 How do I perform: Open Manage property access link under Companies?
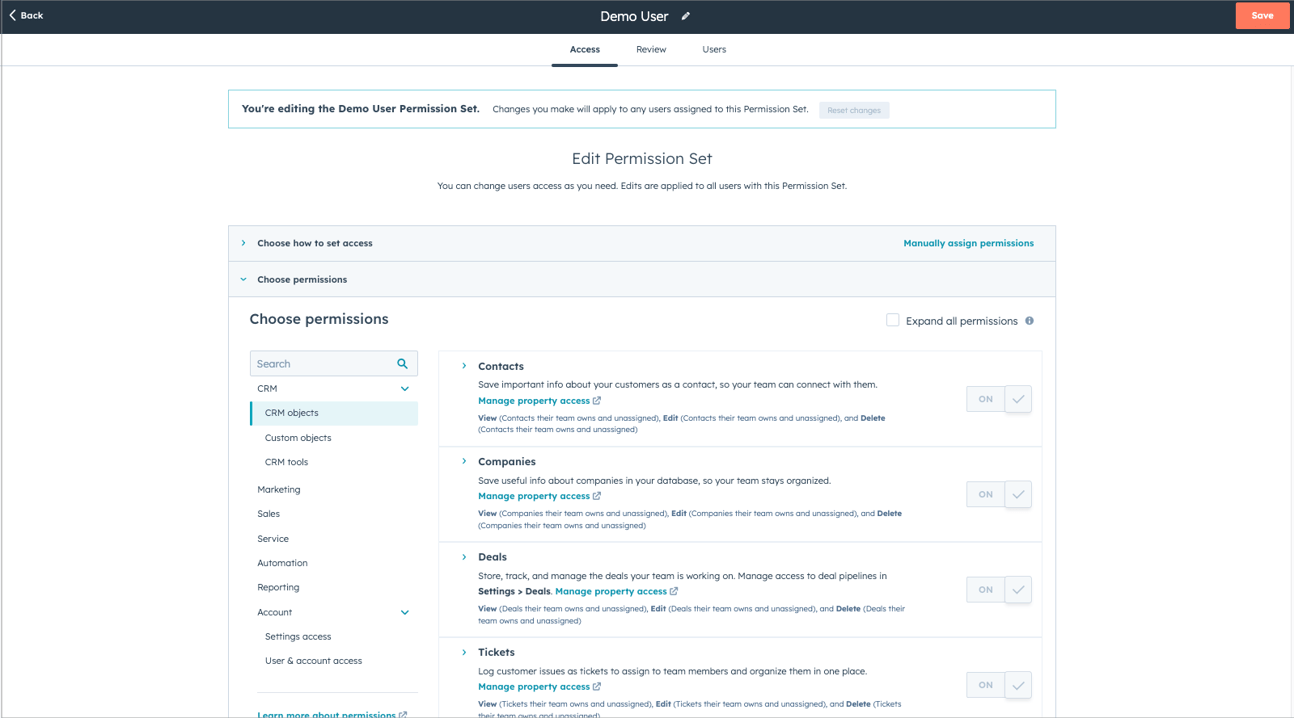point(539,496)
